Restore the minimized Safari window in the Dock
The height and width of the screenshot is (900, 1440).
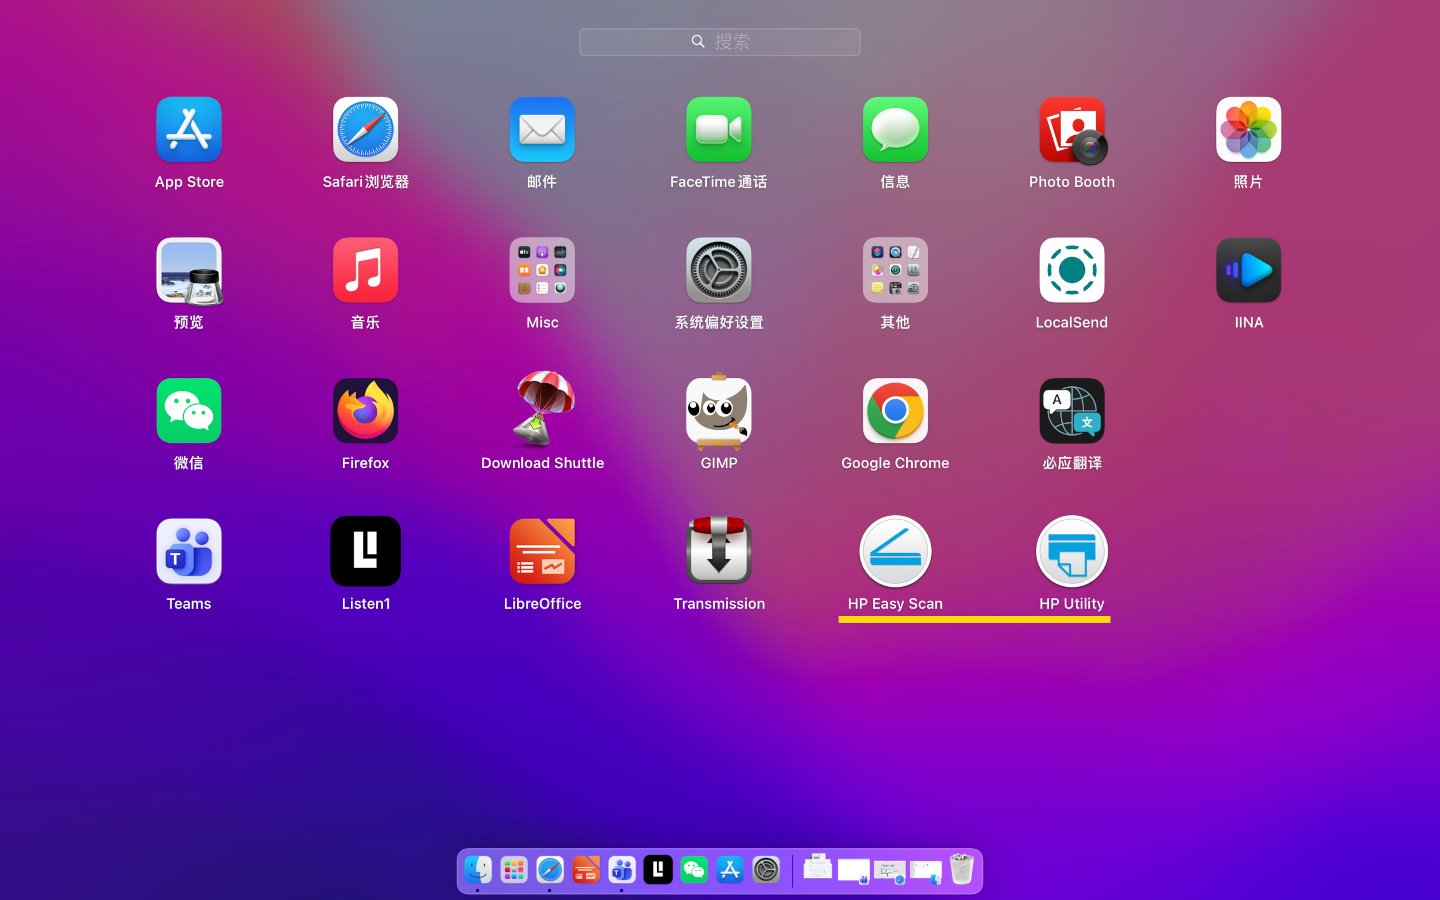(890, 871)
